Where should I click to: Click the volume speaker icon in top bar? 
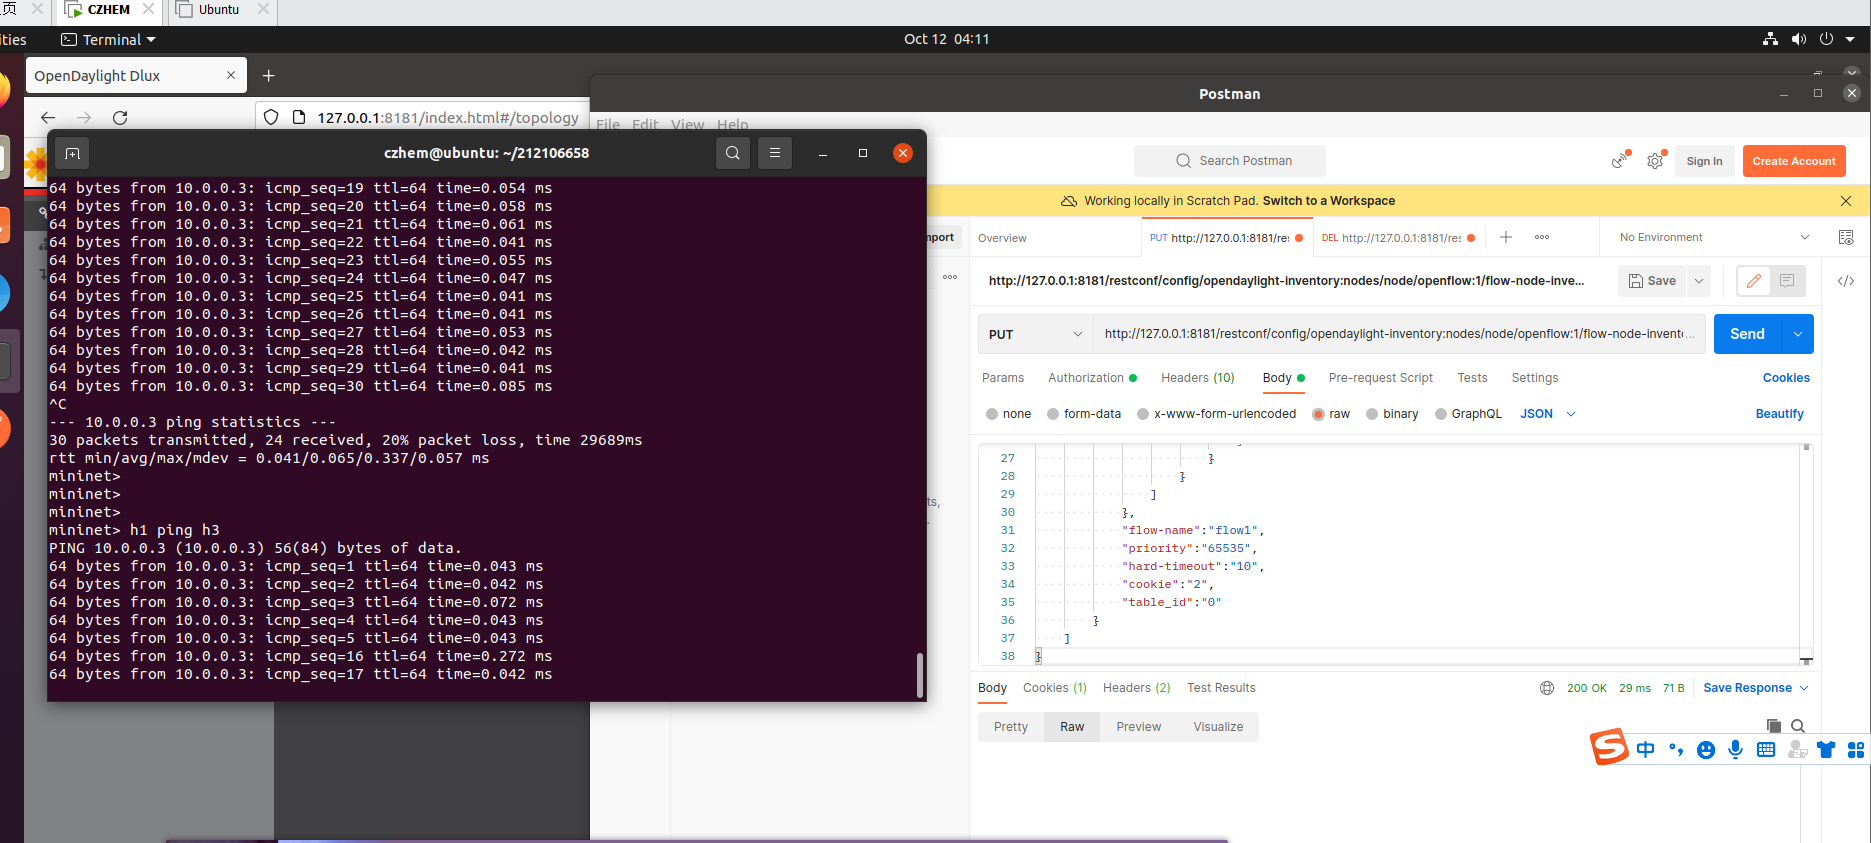pos(1798,39)
